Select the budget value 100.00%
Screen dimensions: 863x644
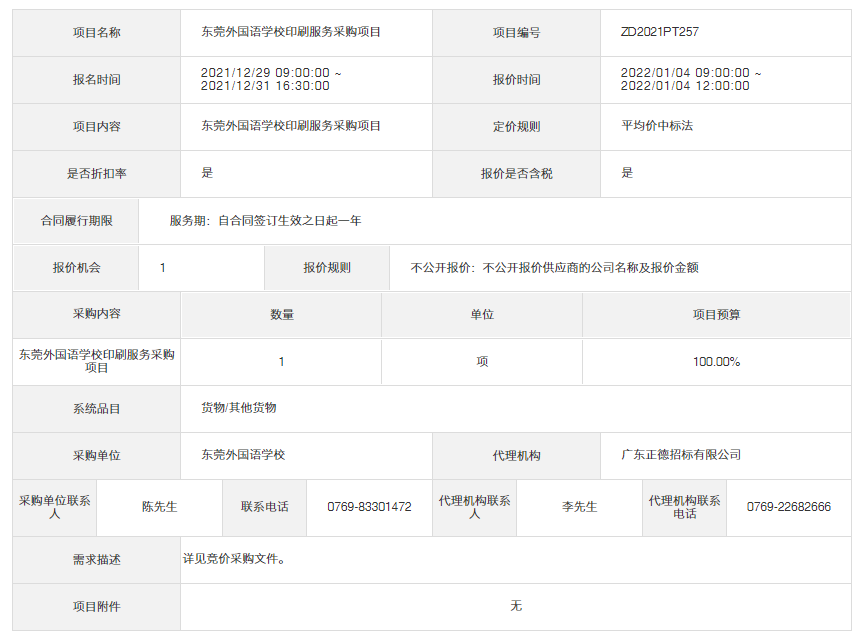(x=716, y=362)
